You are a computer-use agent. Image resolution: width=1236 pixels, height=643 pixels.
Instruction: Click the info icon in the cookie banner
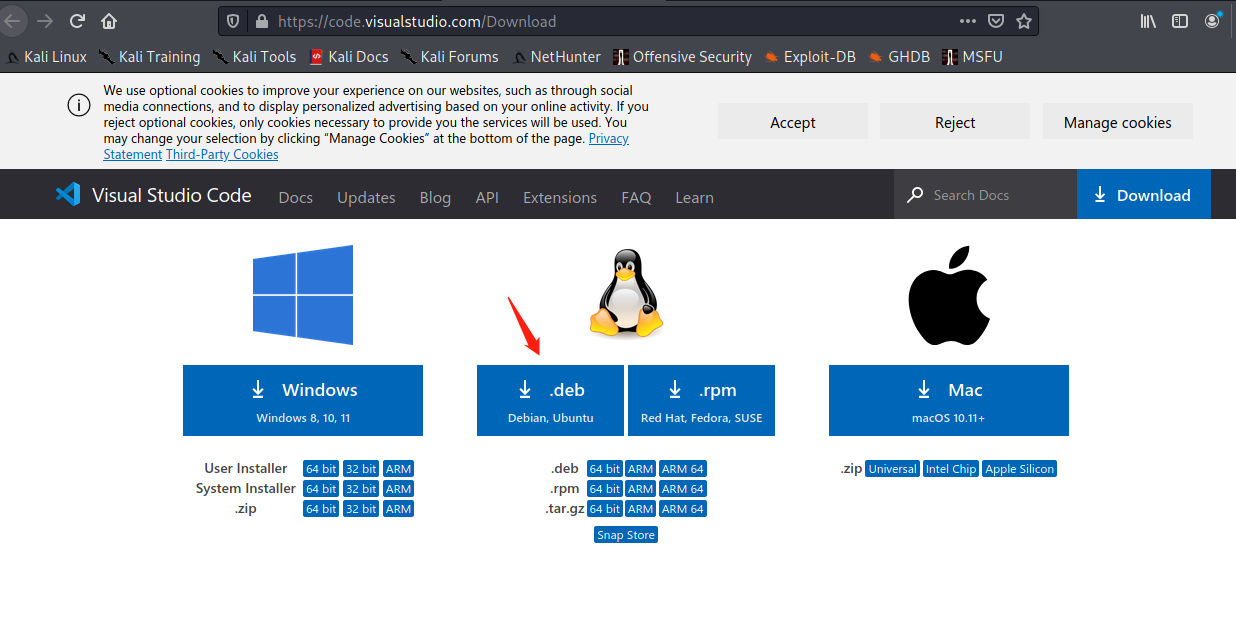click(79, 105)
